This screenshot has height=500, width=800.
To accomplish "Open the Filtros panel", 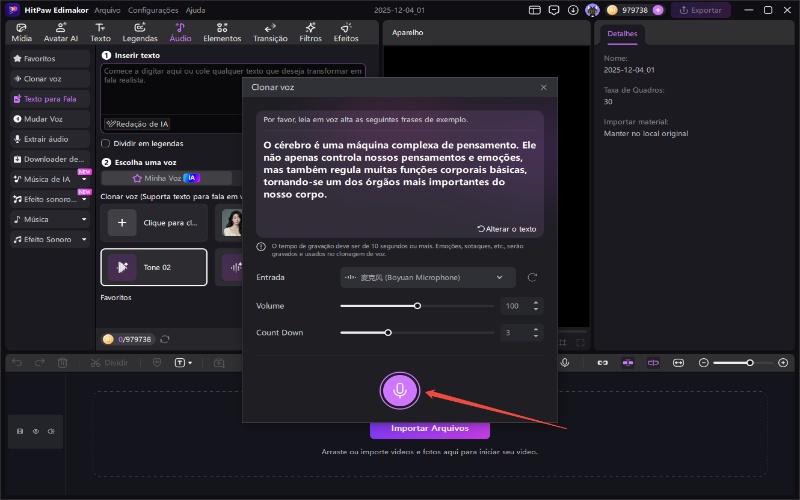I will click(x=310, y=32).
